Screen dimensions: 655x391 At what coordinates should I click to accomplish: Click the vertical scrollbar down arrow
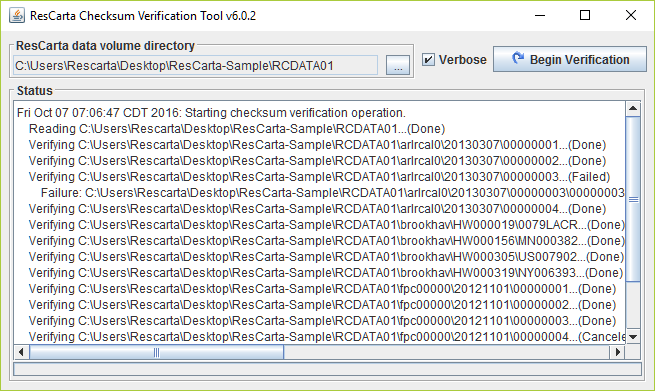pos(633,337)
